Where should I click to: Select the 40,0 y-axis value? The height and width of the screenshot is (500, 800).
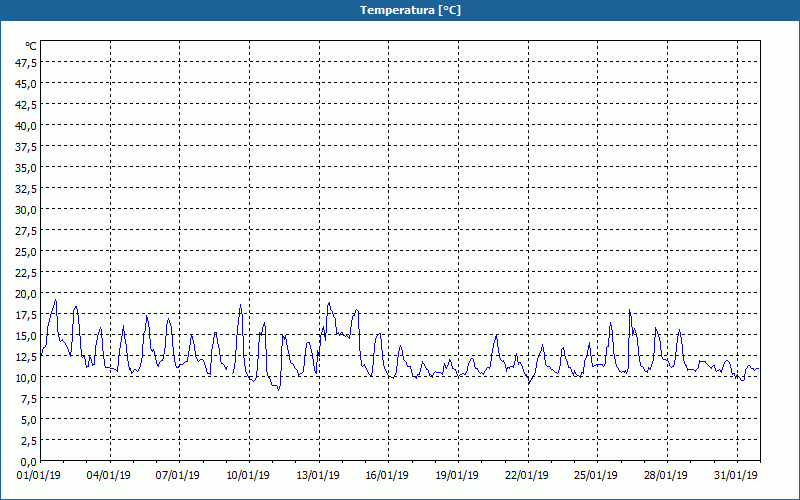[x=27, y=126]
